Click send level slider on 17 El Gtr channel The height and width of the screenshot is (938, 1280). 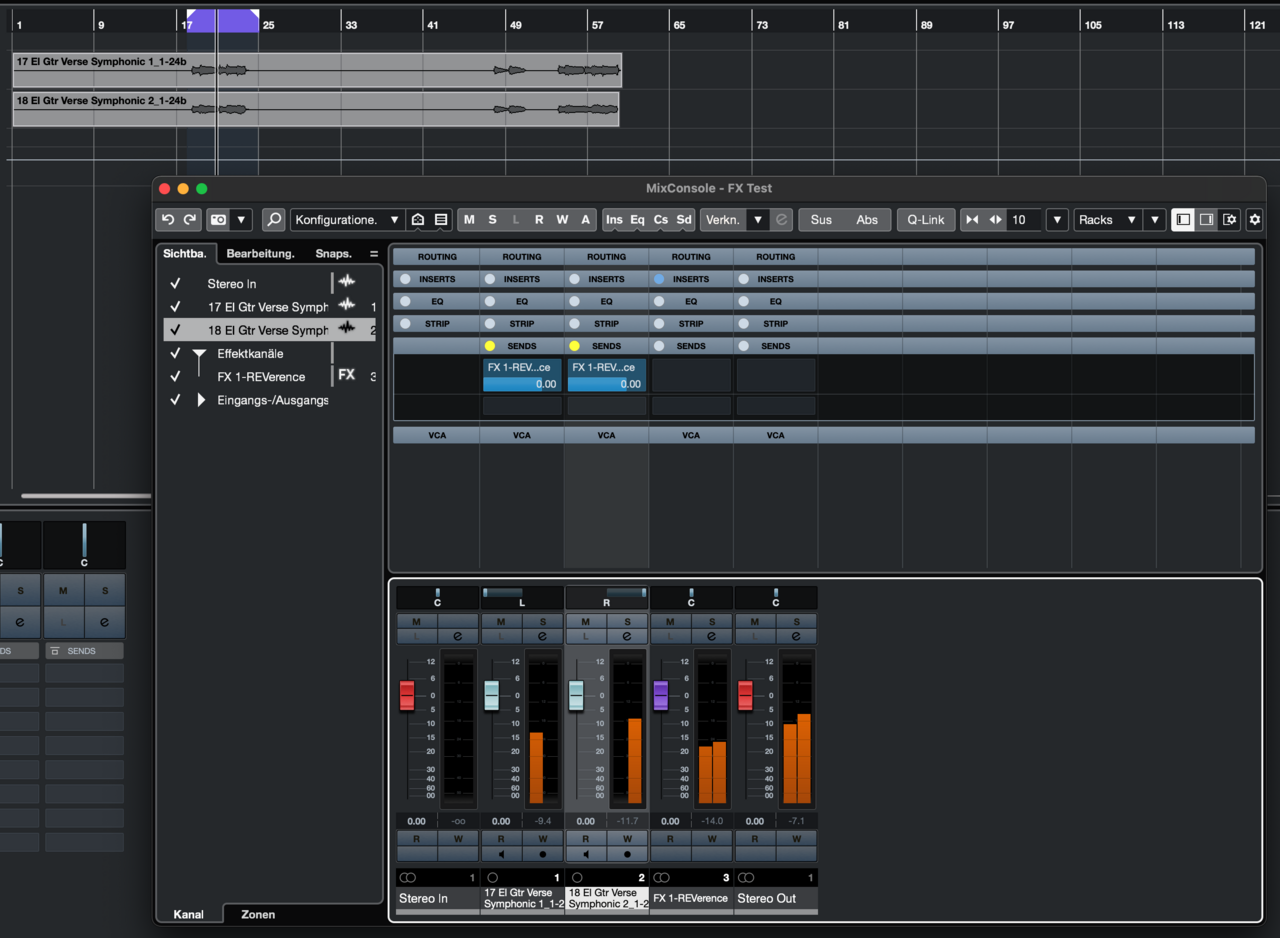(x=522, y=384)
